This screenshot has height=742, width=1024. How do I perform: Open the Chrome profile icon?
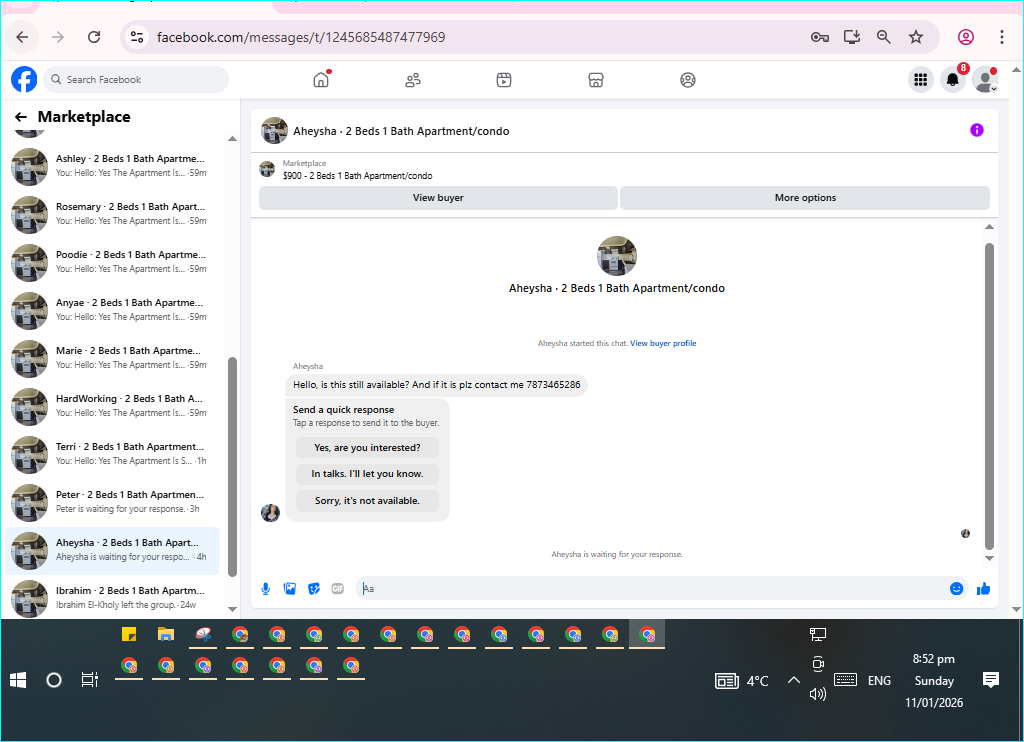click(966, 37)
